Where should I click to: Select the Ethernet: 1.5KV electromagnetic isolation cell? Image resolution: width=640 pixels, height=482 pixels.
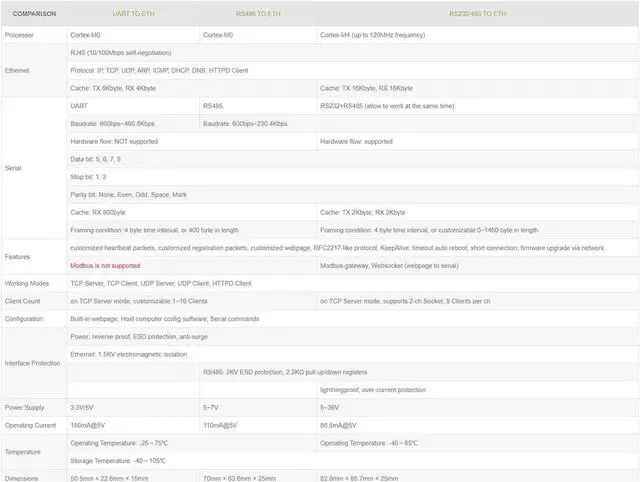[x=352, y=355]
